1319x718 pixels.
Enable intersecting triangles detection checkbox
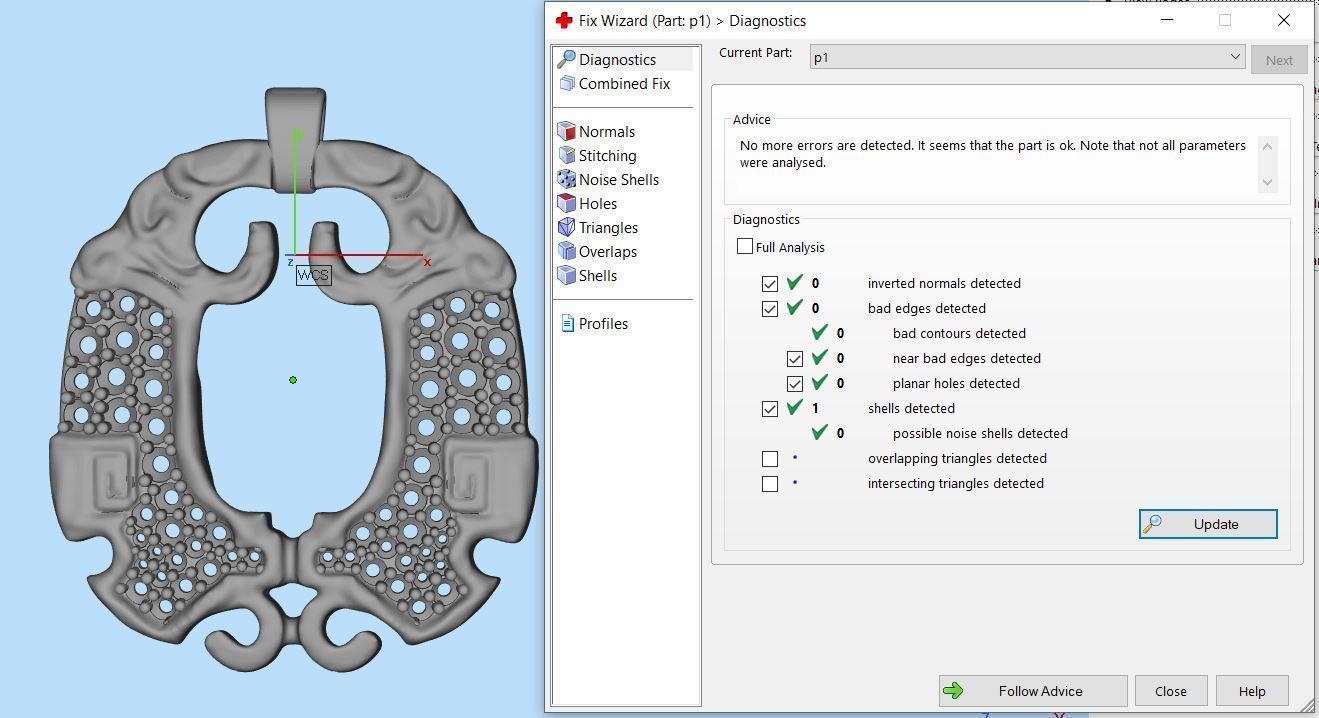click(x=770, y=484)
